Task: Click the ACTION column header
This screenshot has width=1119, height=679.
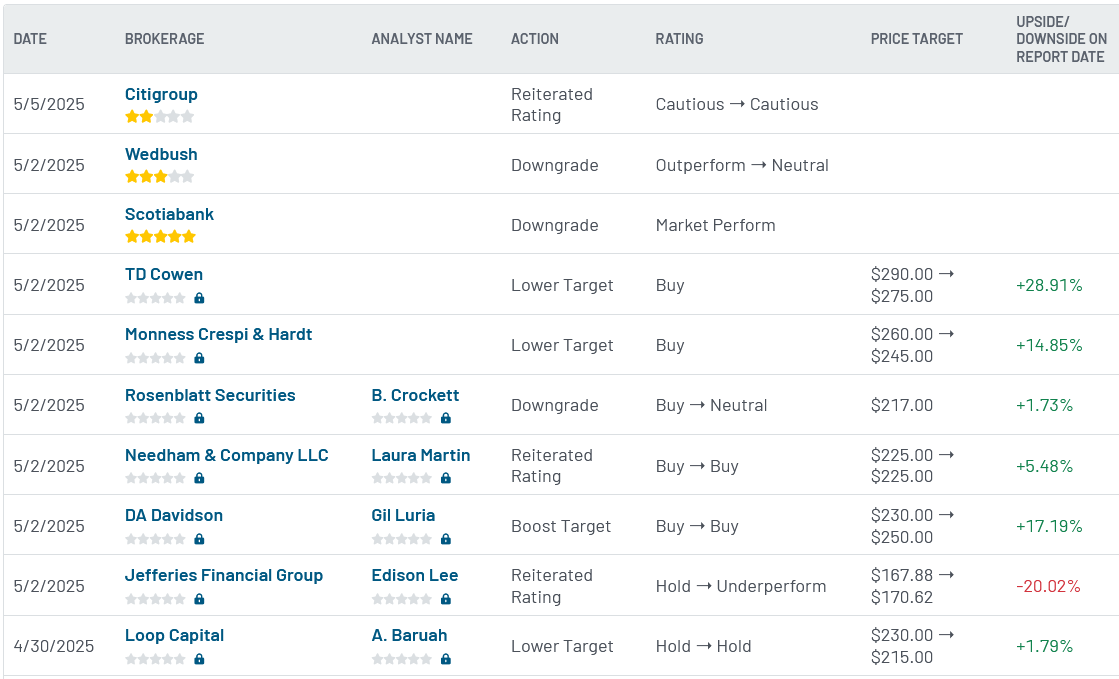Action: click(535, 39)
